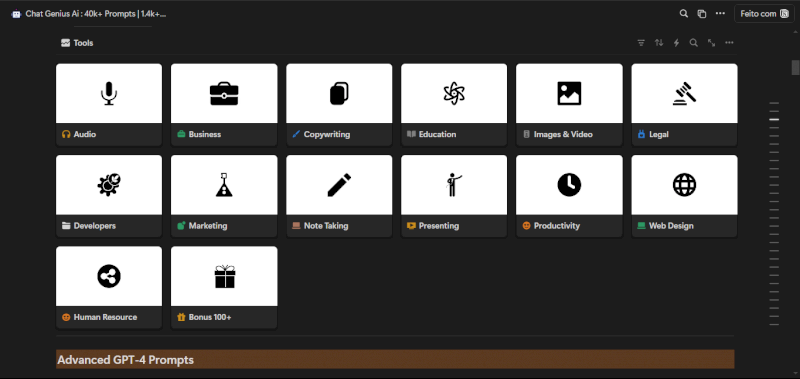This screenshot has height=379, width=800.
Task: Open the Business briefcase card
Action: click(224, 93)
